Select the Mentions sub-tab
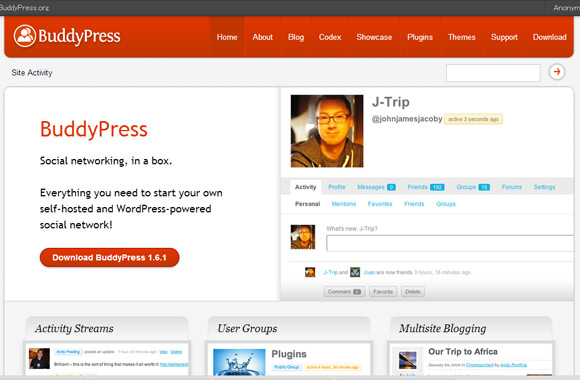 [344, 204]
